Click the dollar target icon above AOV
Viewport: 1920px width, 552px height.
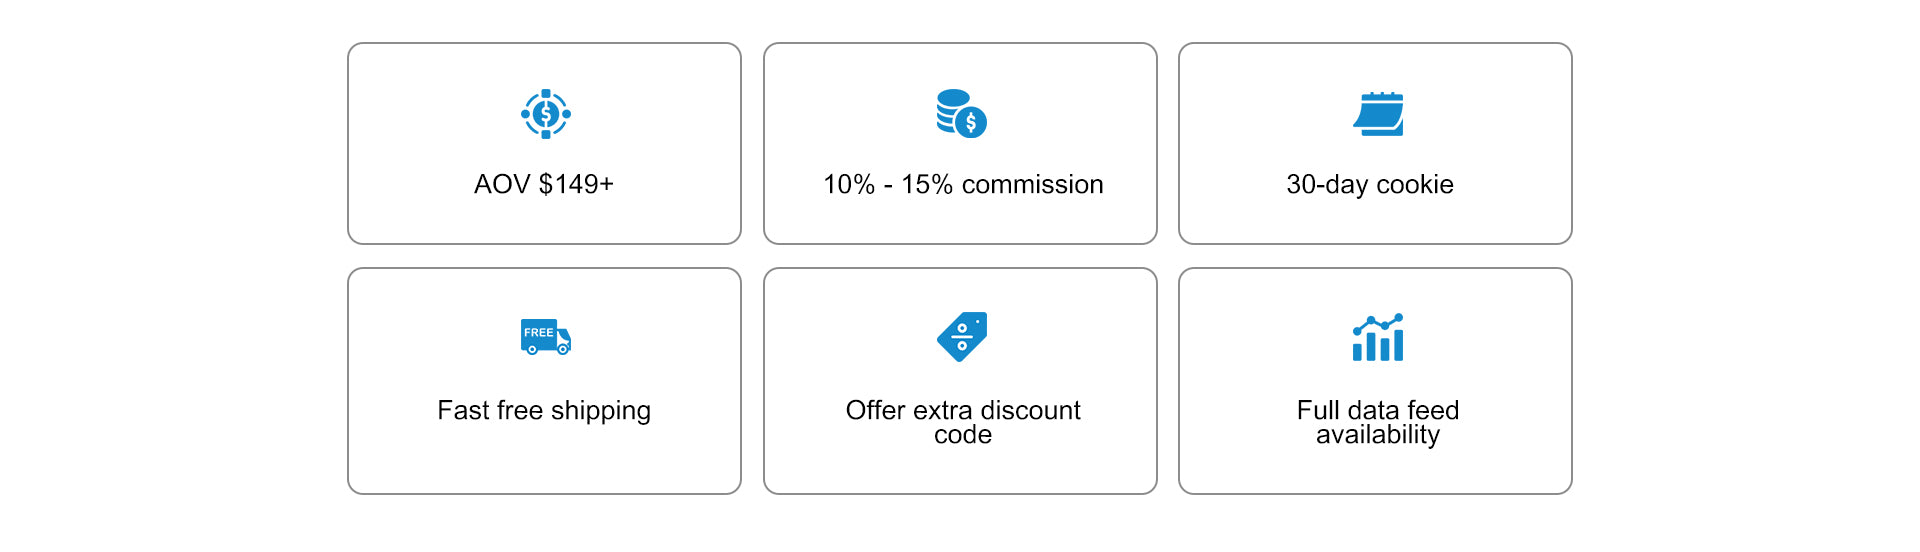click(545, 114)
